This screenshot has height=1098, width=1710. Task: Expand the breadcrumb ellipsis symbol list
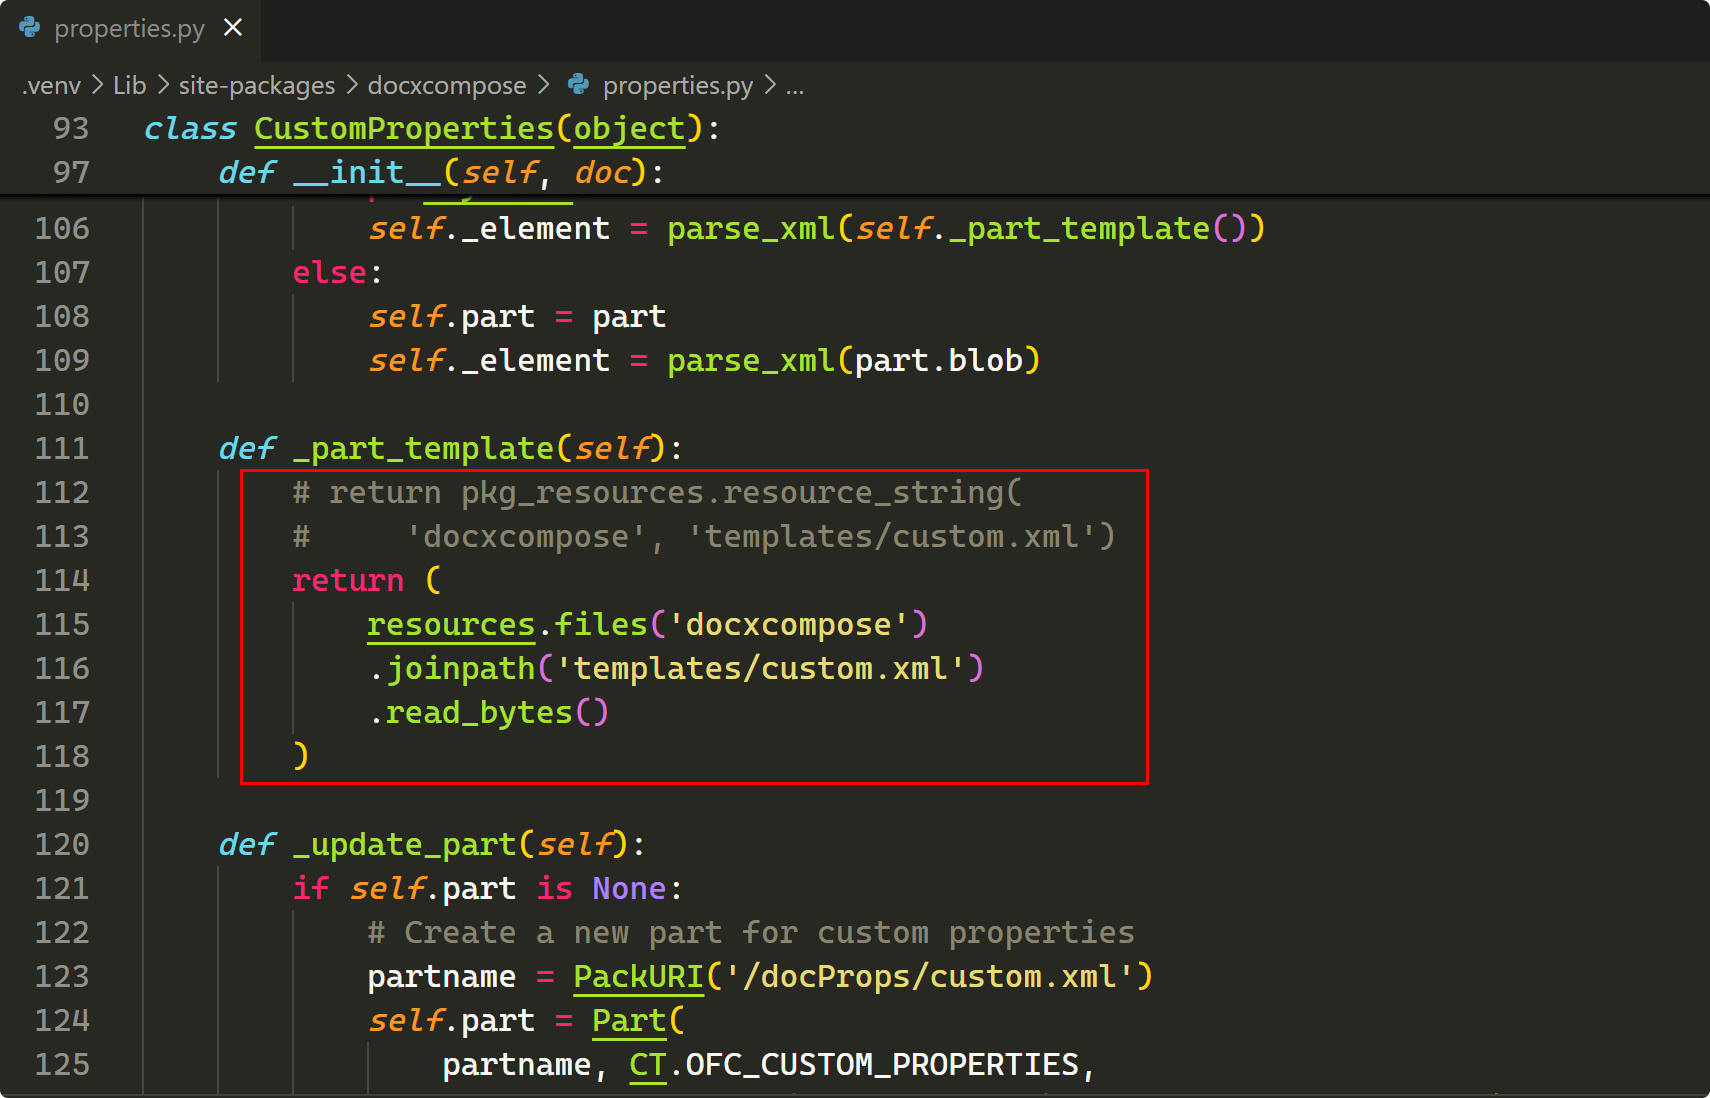pyautogui.click(x=794, y=86)
